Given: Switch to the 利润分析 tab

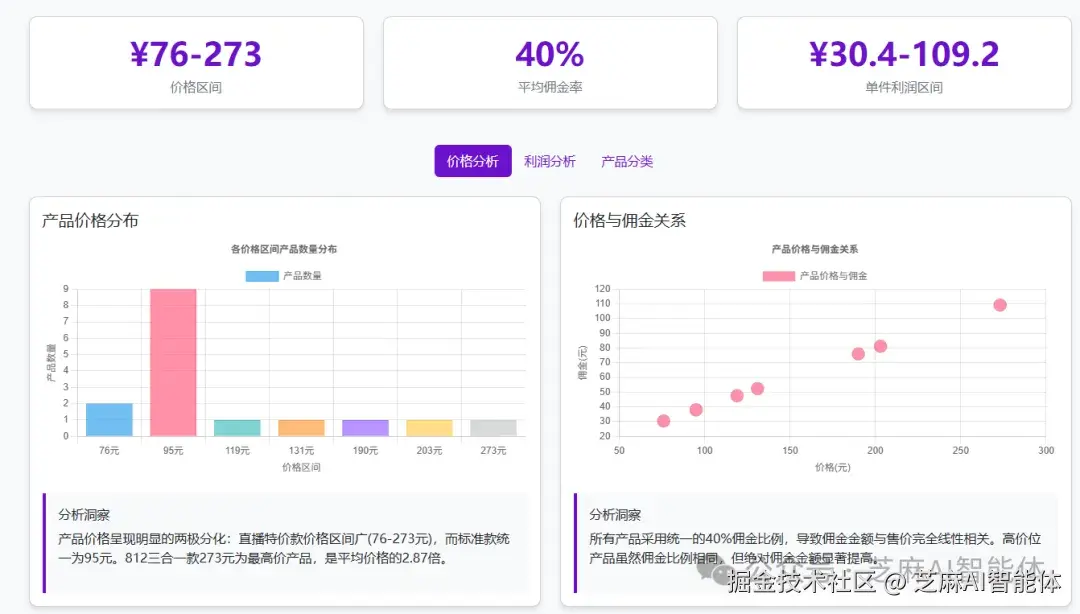Looking at the screenshot, I should click(551, 160).
